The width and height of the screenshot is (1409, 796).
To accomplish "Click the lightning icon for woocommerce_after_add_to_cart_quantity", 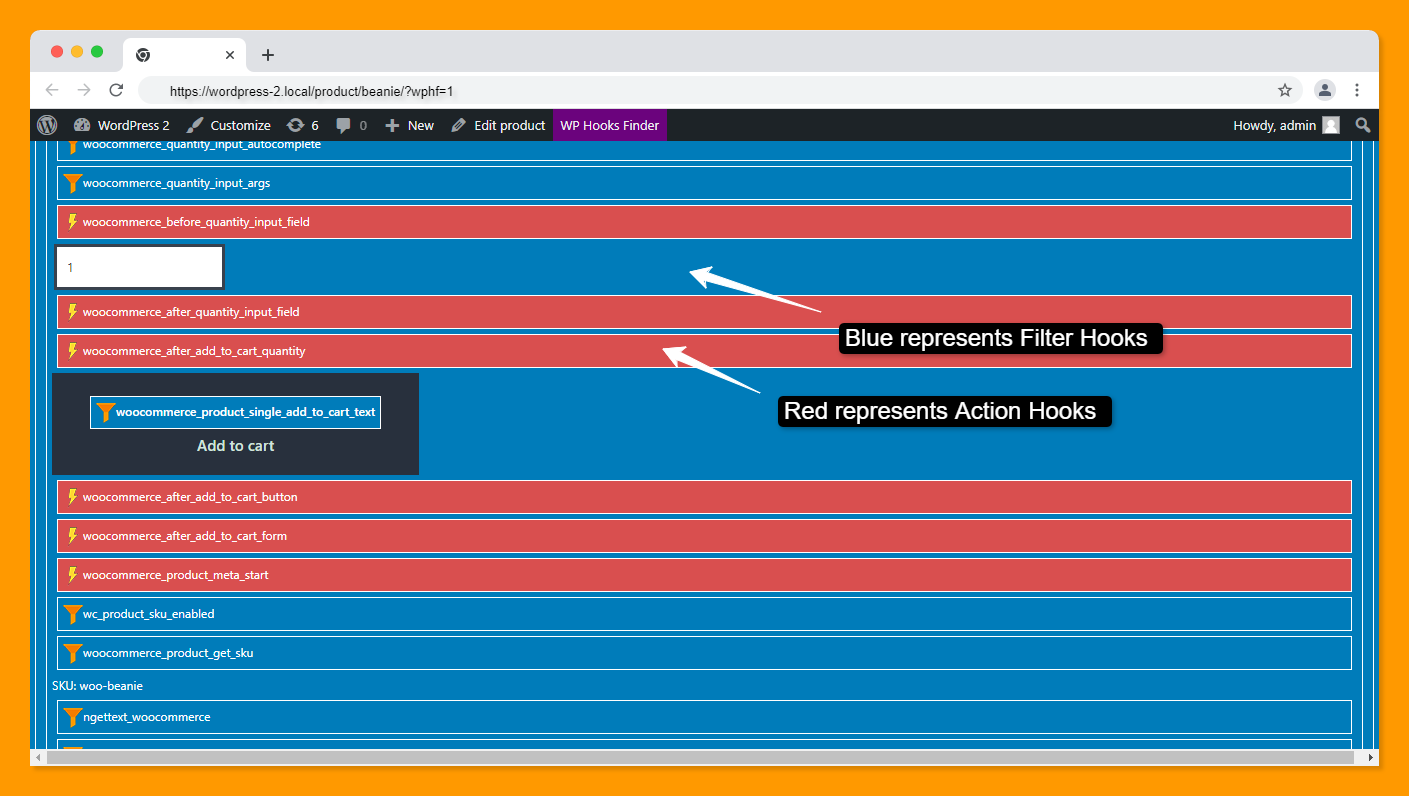I will point(72,351).
